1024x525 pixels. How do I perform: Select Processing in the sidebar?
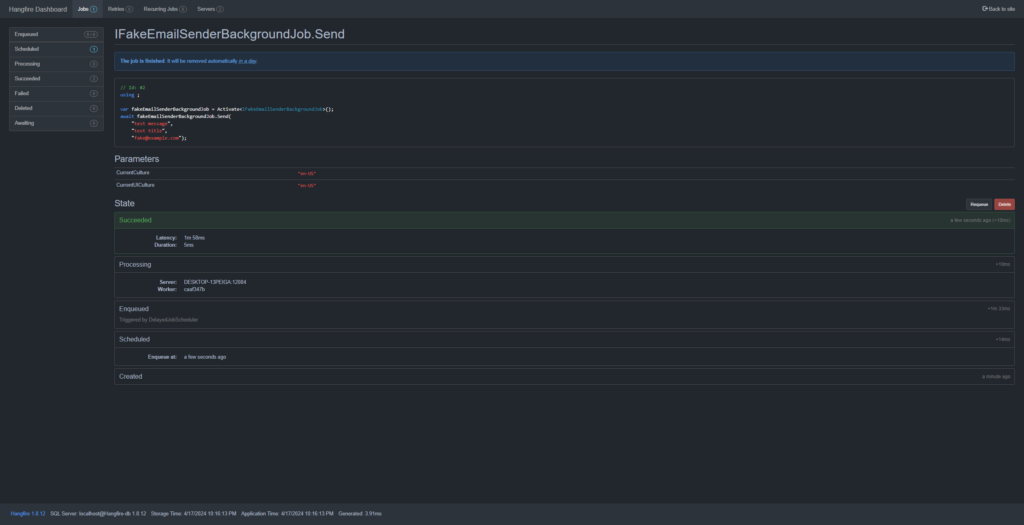28,63
